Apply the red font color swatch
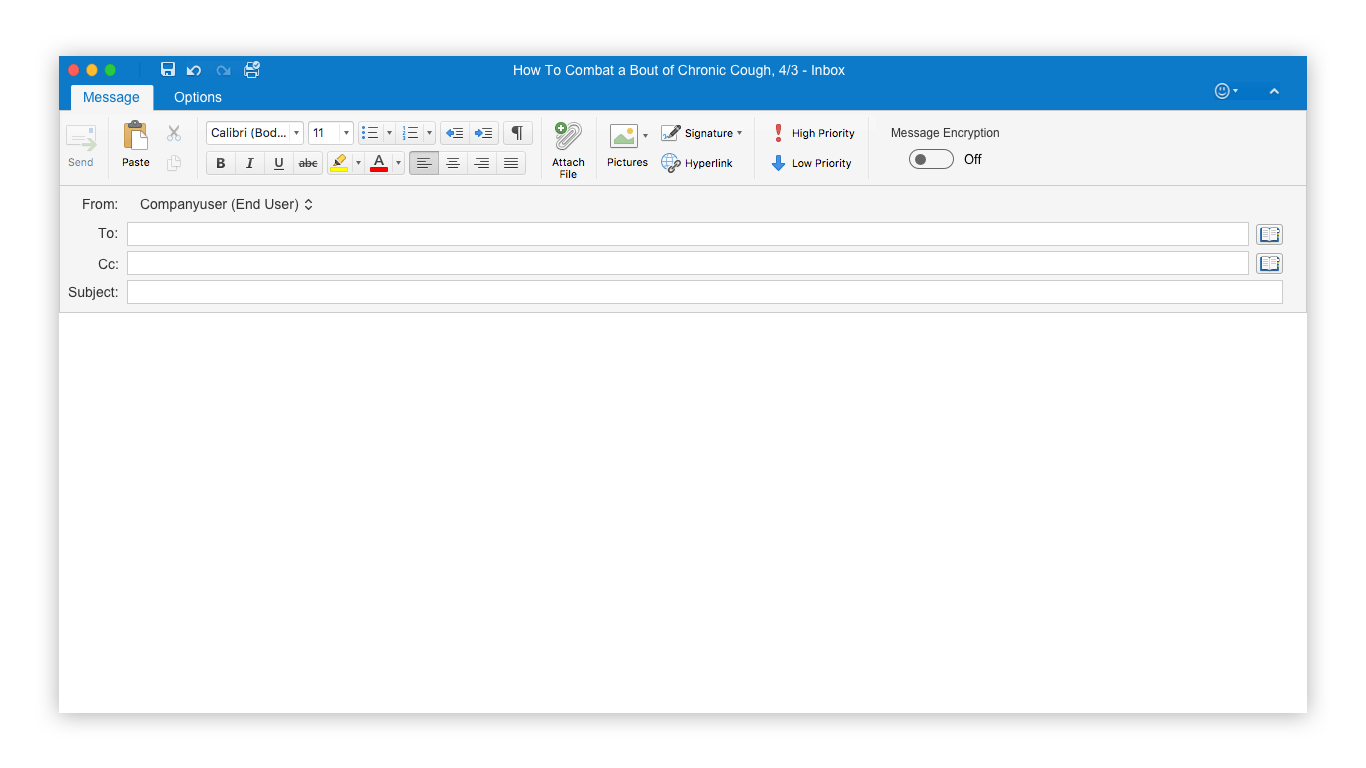The image size is (1366, 768). (379, 163)
